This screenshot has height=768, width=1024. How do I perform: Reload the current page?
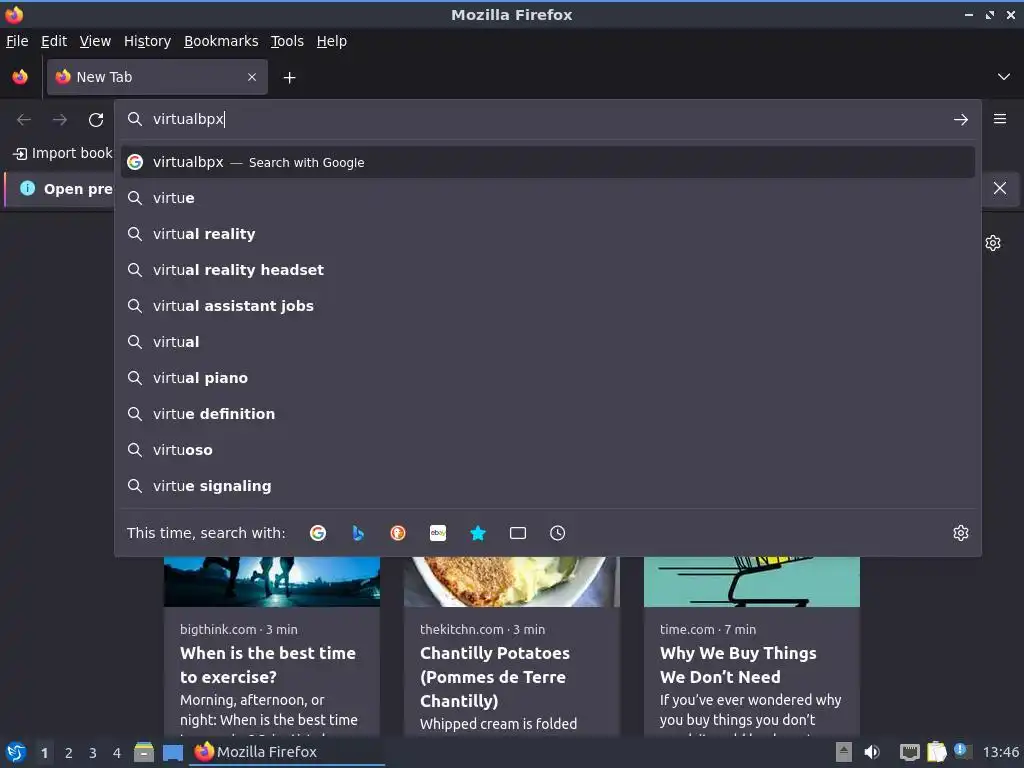(x=96, y=120)
